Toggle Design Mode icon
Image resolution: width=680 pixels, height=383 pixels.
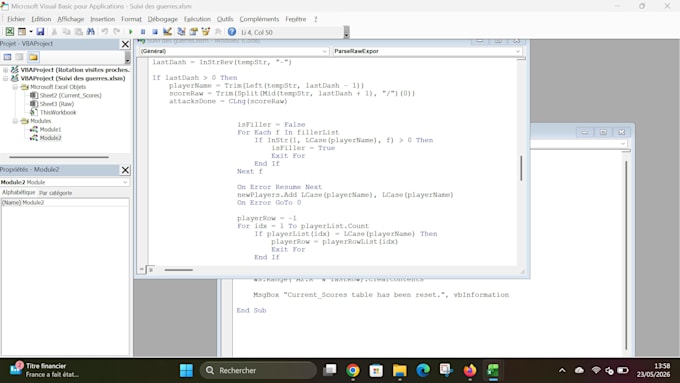pyautogui.click(x=167, y=32)
